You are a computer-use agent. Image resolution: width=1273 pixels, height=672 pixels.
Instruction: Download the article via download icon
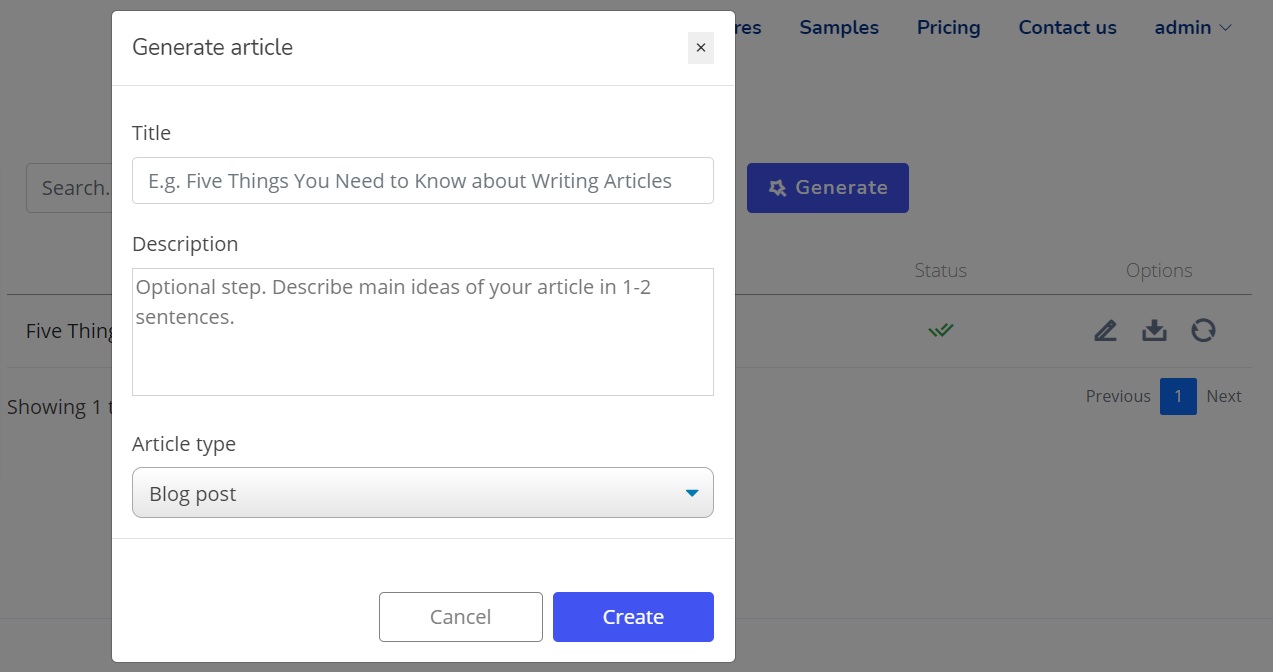1154,330
